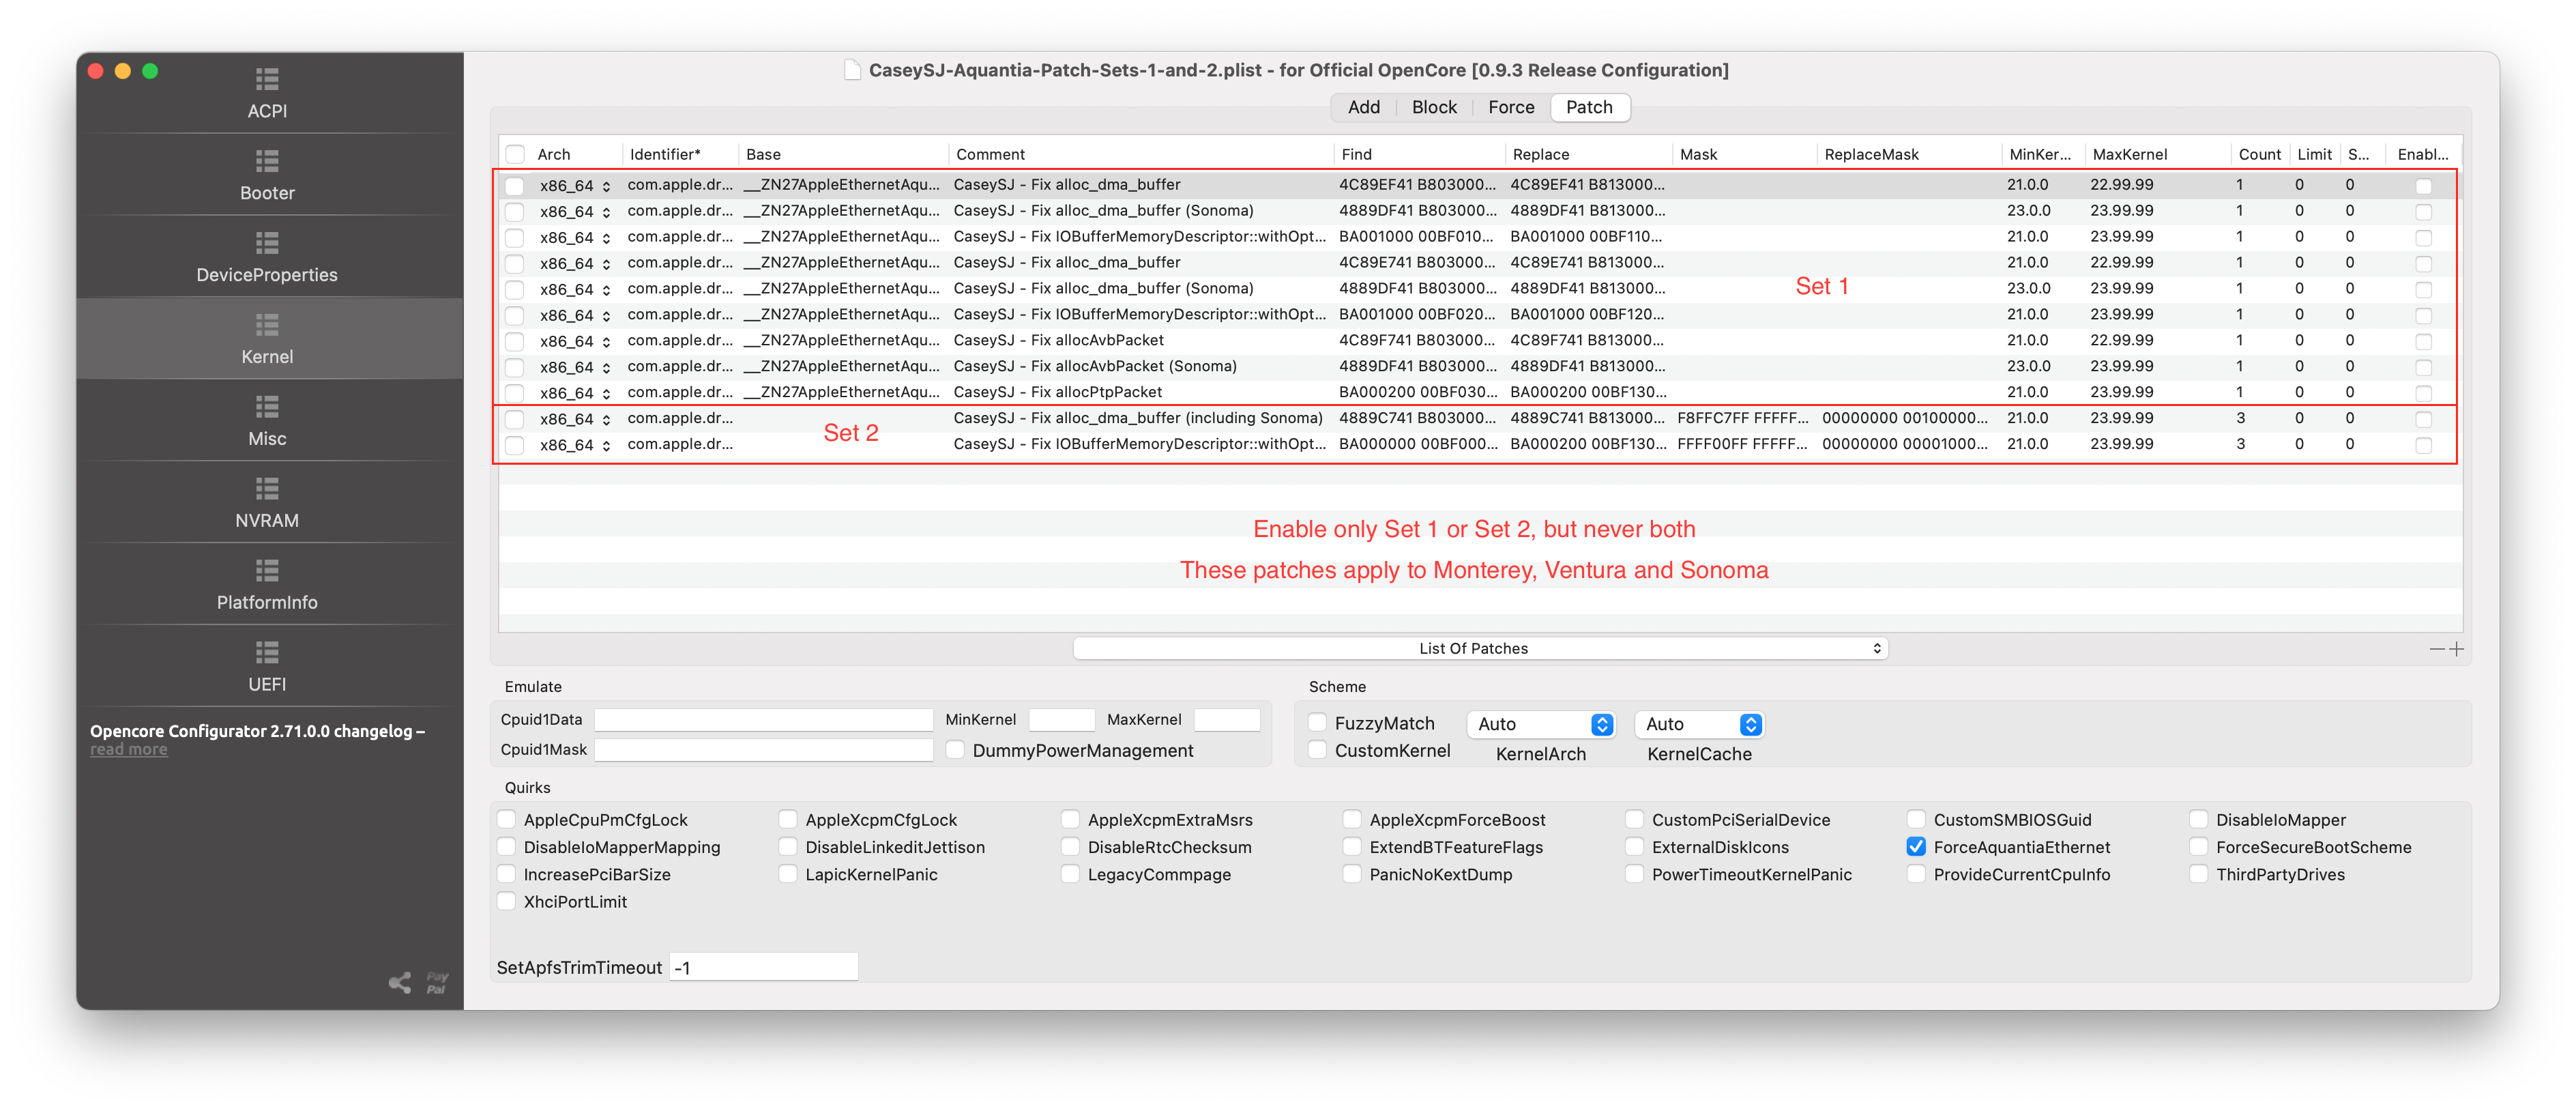Image resolution: width=2576 pixels, height=1111 pixels.
Task: Open the Kernel section
Action: 267,338
